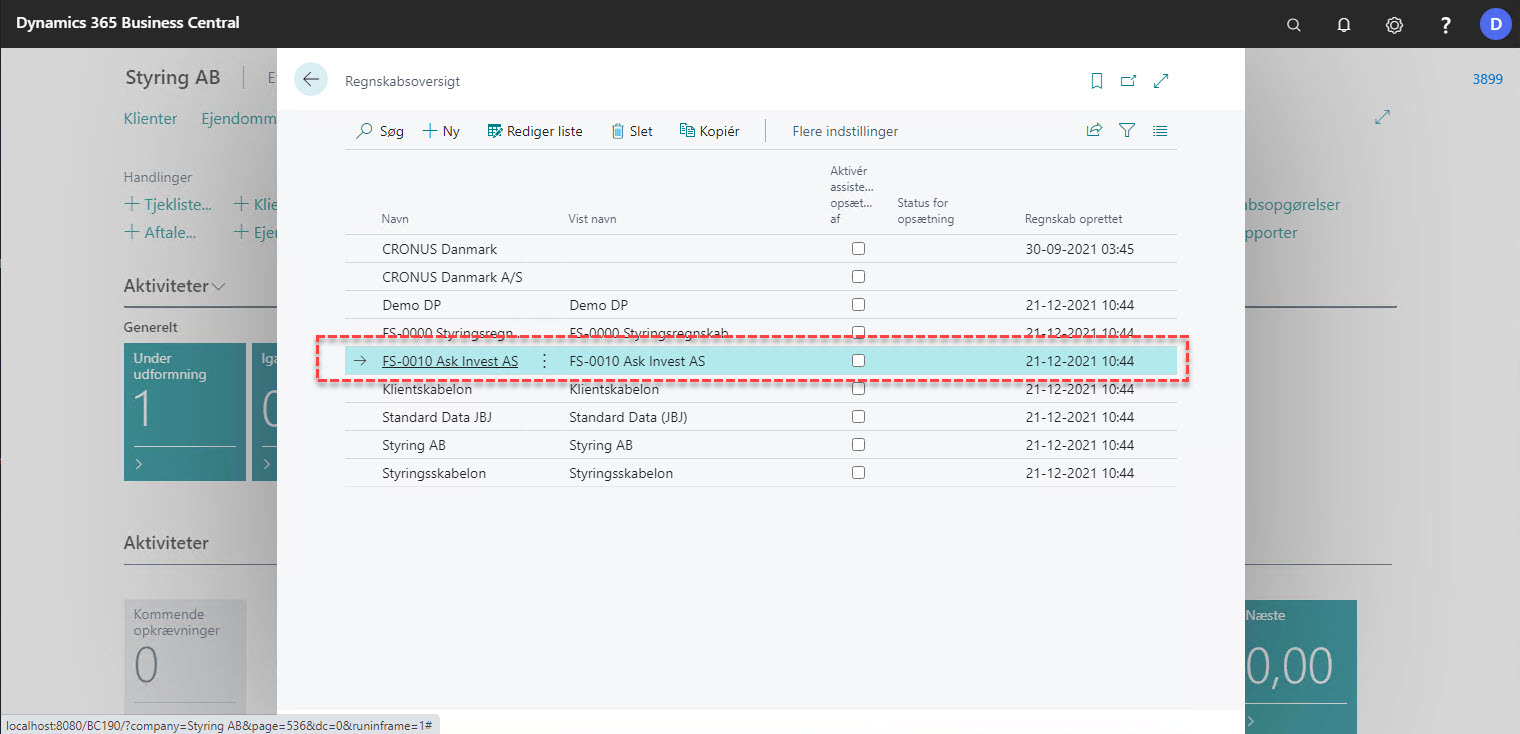This screenshot has height=734, width=1520.
Task: Click the Styring AB company heading in the background
Action: (x=172, y=78)
